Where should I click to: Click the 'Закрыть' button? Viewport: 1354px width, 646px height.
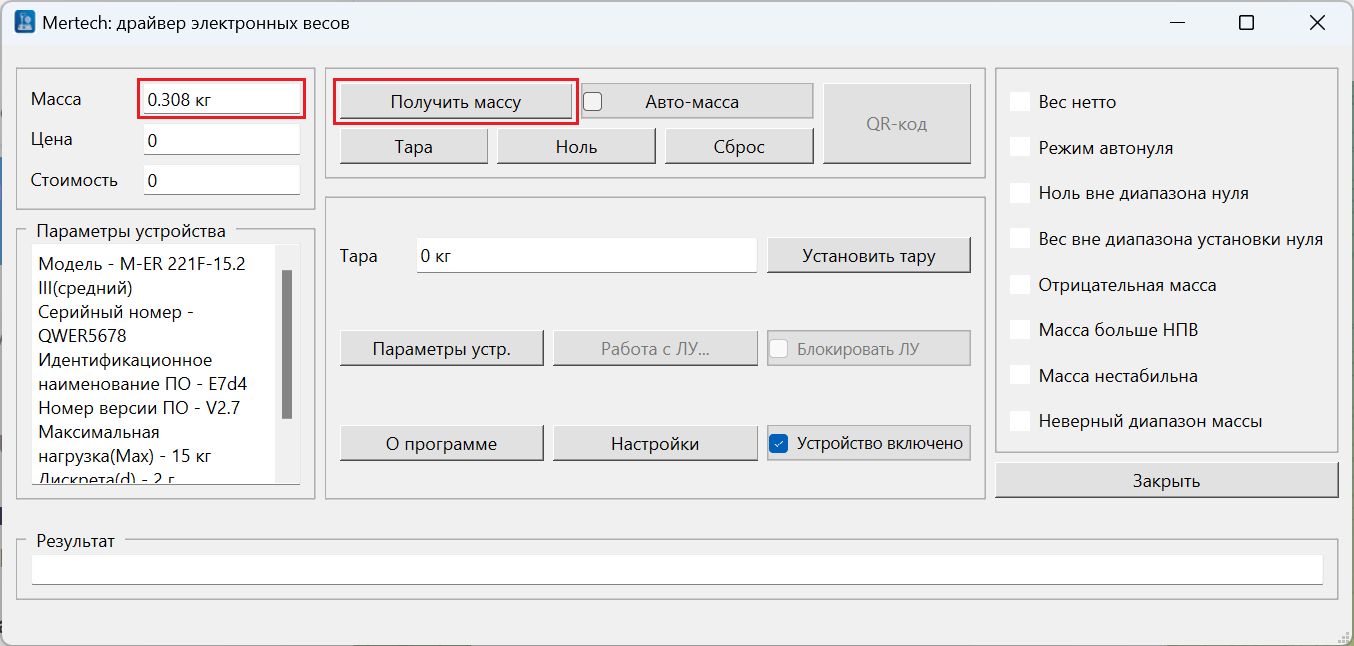point(1166,481)
